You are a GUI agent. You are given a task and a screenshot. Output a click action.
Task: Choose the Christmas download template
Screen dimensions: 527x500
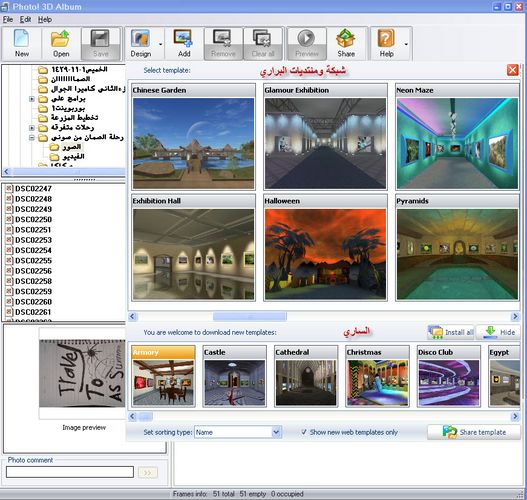point(377,376)
